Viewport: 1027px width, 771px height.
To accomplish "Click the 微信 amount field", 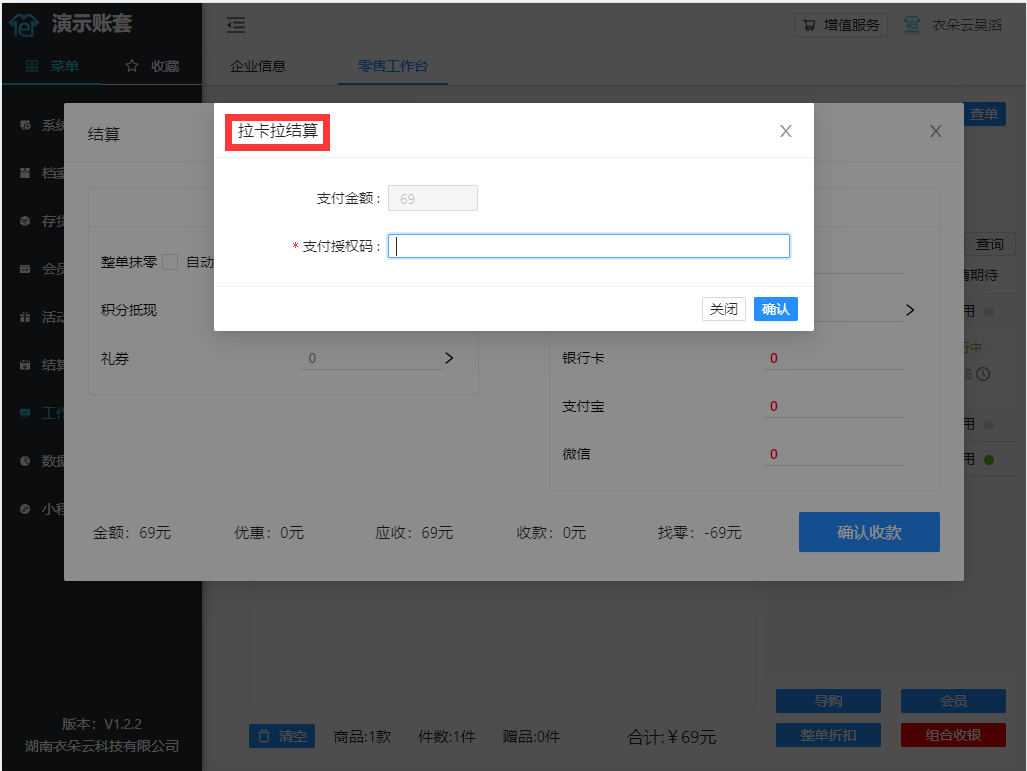I will 832,454.
